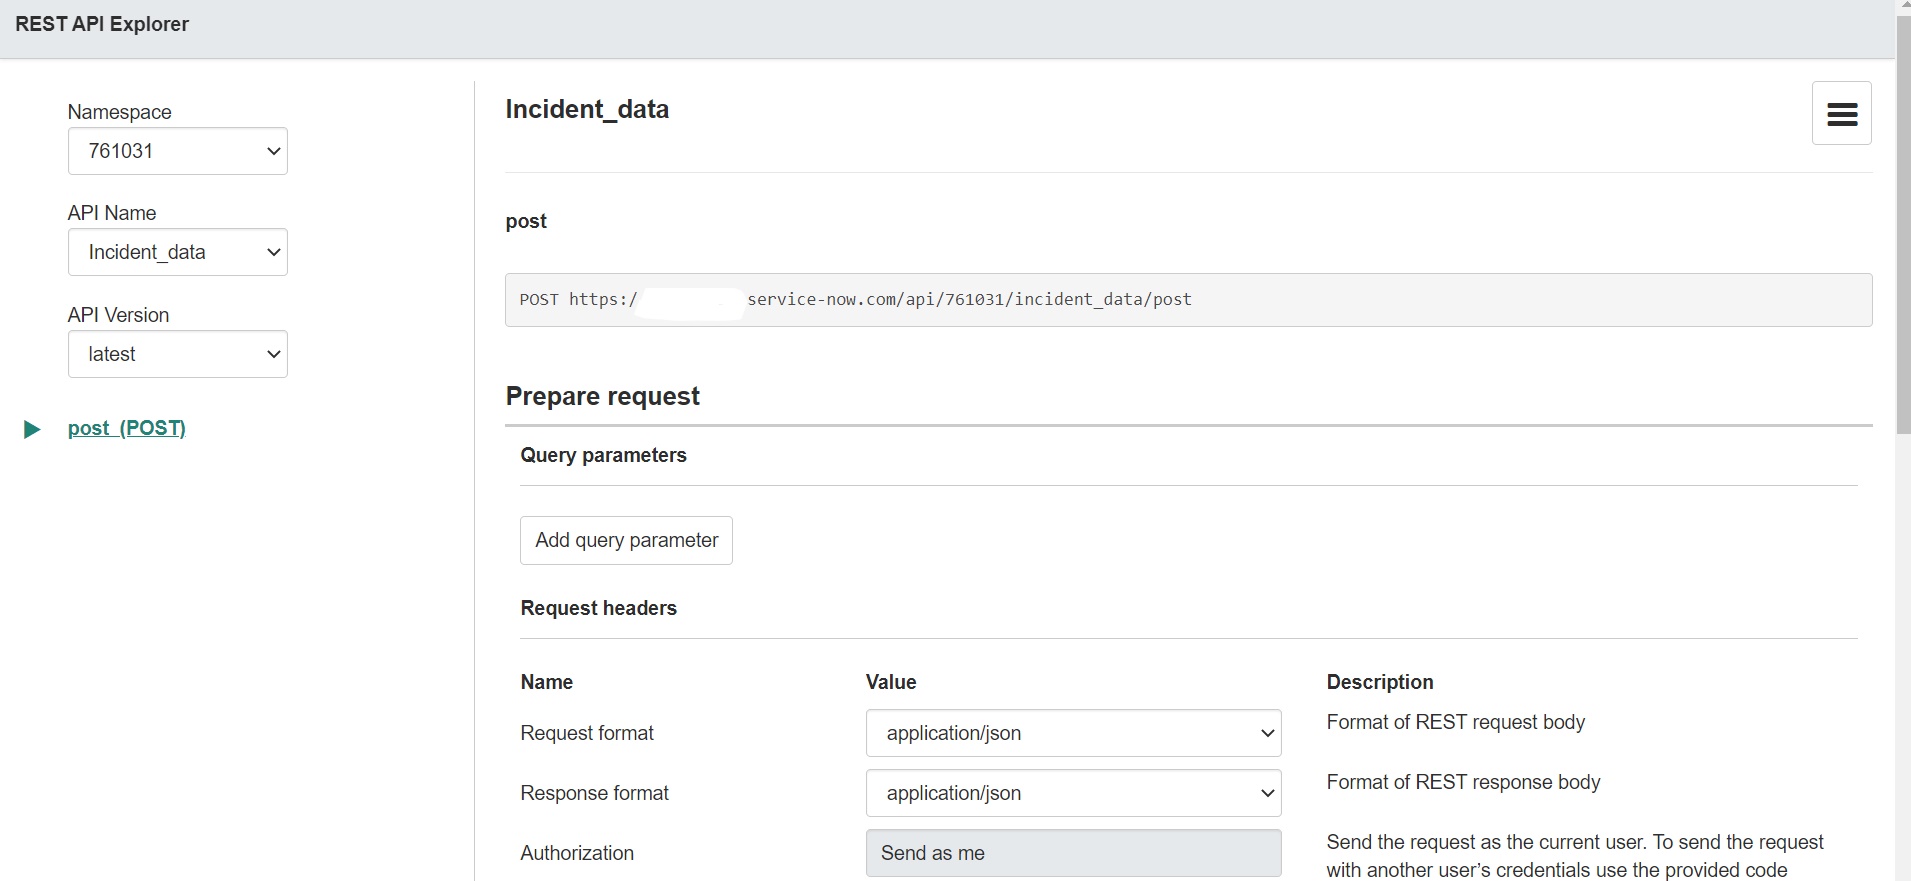The height and width of the screenshot is (881, 1911).
Task: Click the REST API Explorer title
Action: (102, 24)
